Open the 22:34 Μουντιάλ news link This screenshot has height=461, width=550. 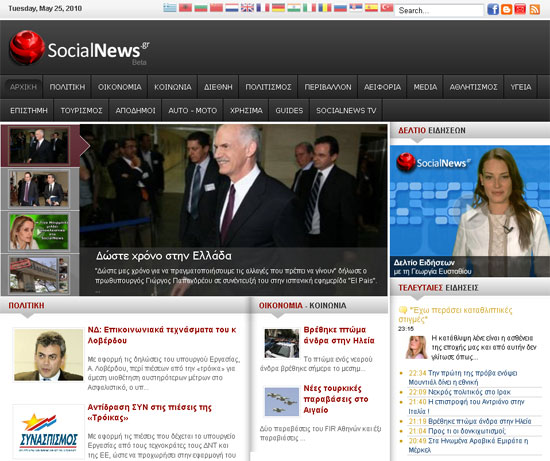pyautogui.click(x=463, y=378)
